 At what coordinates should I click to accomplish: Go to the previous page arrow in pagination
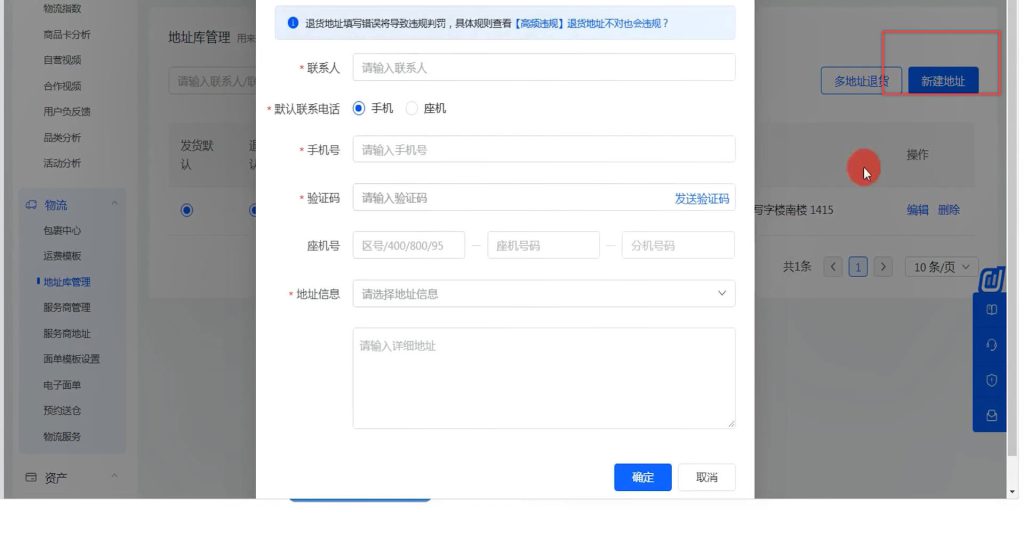(x=833, y=267)
